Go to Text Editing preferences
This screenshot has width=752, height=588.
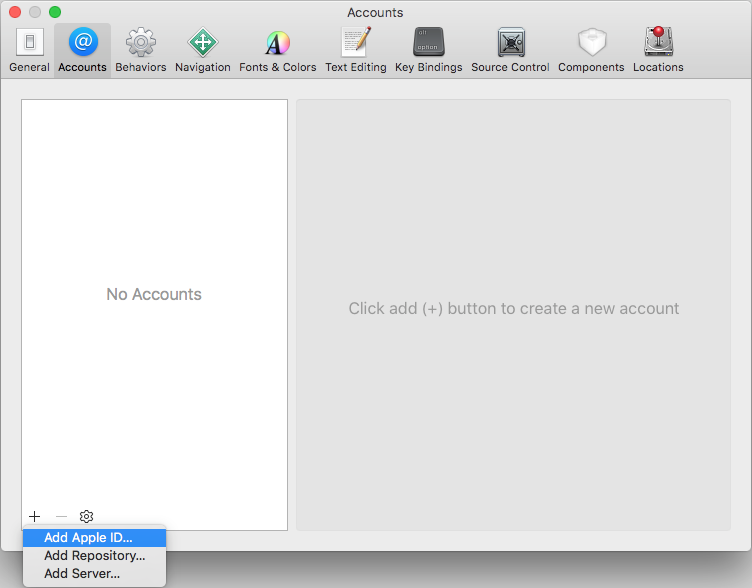click(x=356, y=50)
